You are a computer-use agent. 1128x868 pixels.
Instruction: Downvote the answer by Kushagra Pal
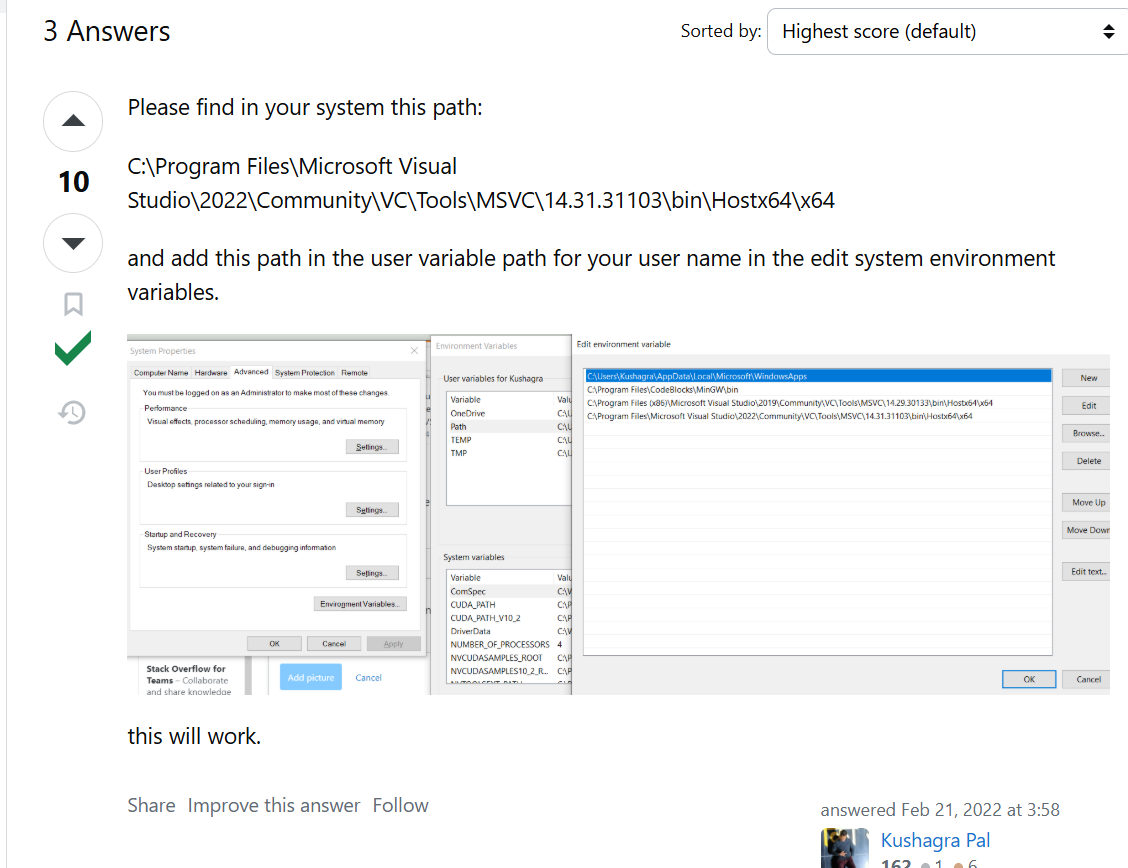(x=73, y=243)
